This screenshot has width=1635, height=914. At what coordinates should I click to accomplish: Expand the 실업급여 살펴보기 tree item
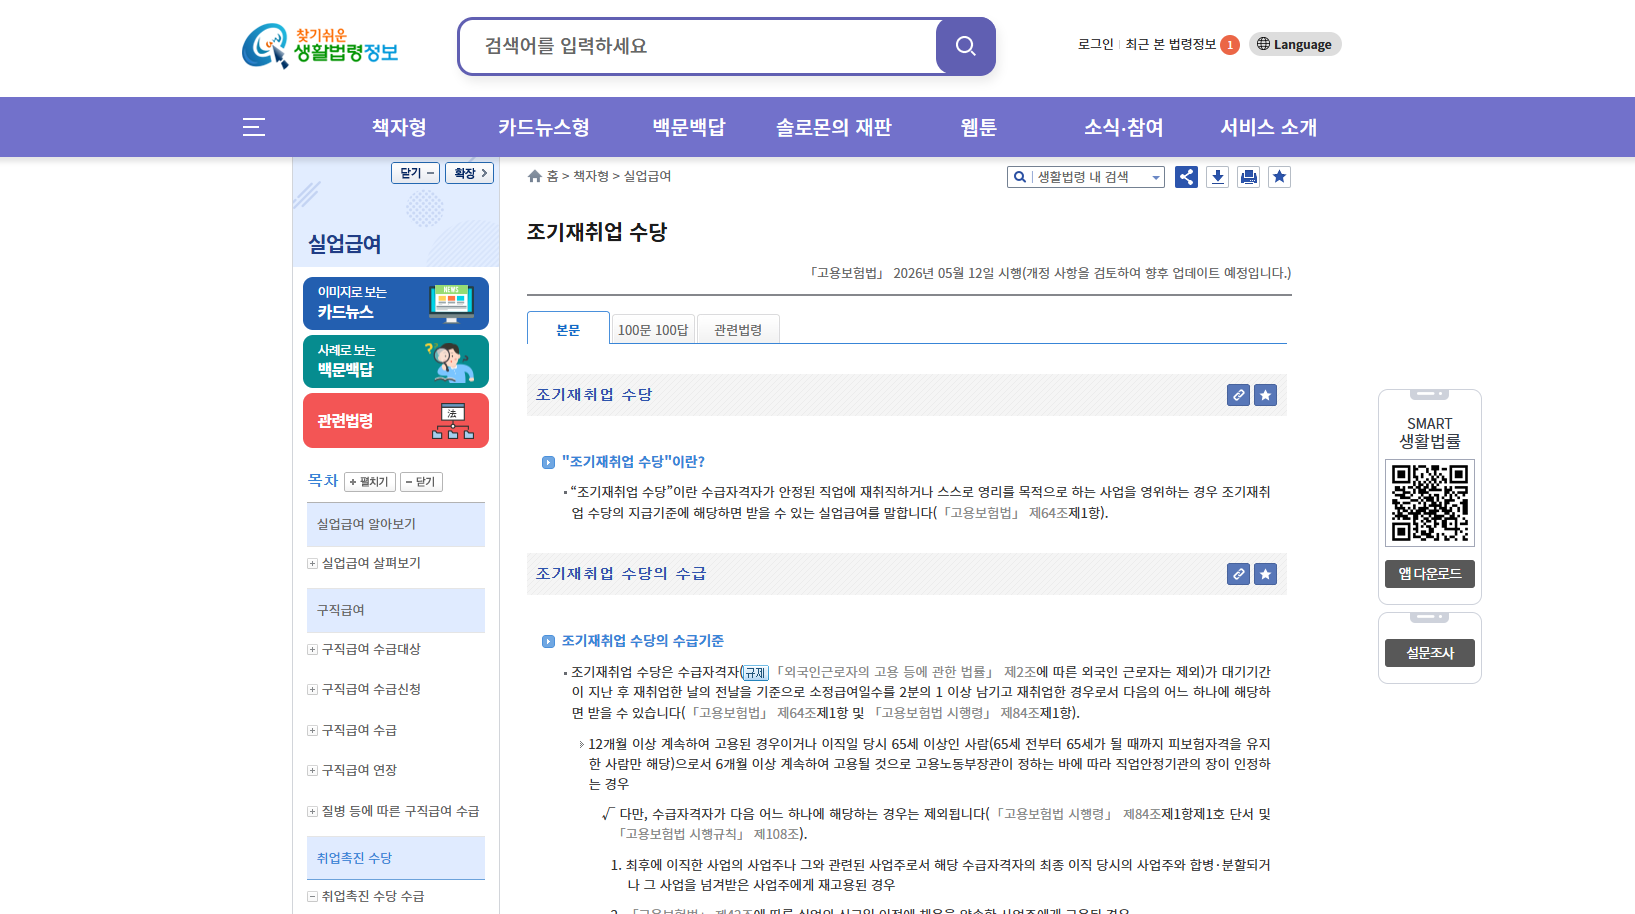313,564
